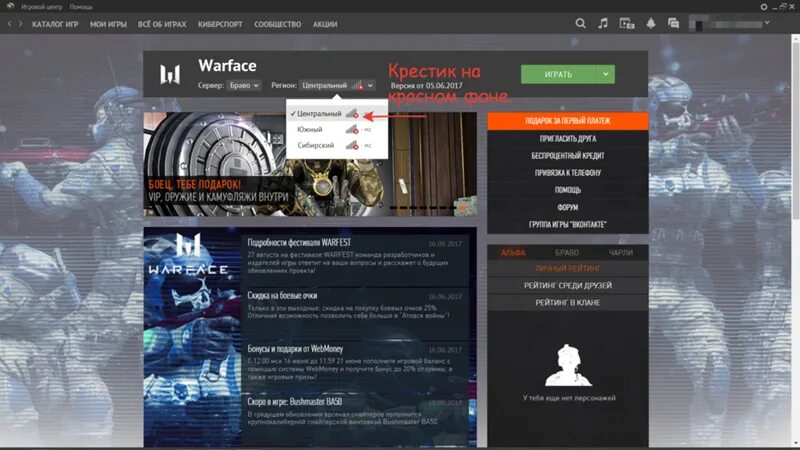Open the ФОРУМ link
This screenshot has width=800, height=450.
[x=568, y=207]
